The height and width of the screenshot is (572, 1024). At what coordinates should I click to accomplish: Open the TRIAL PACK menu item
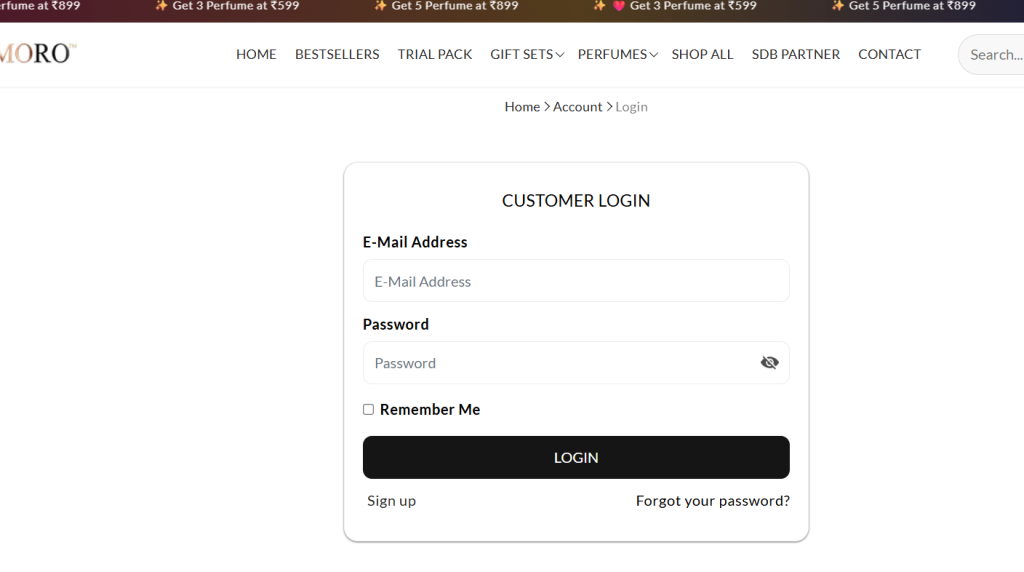click(x=435, y=54)
